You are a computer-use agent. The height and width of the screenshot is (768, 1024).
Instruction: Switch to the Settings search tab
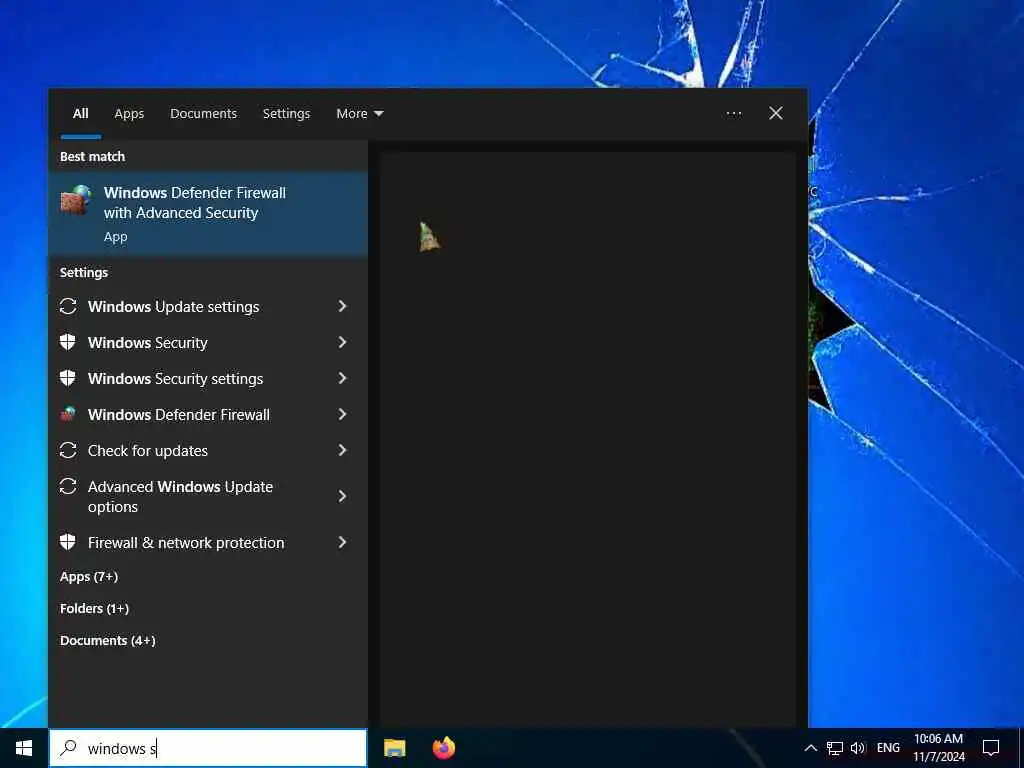[x=287, y=114]
